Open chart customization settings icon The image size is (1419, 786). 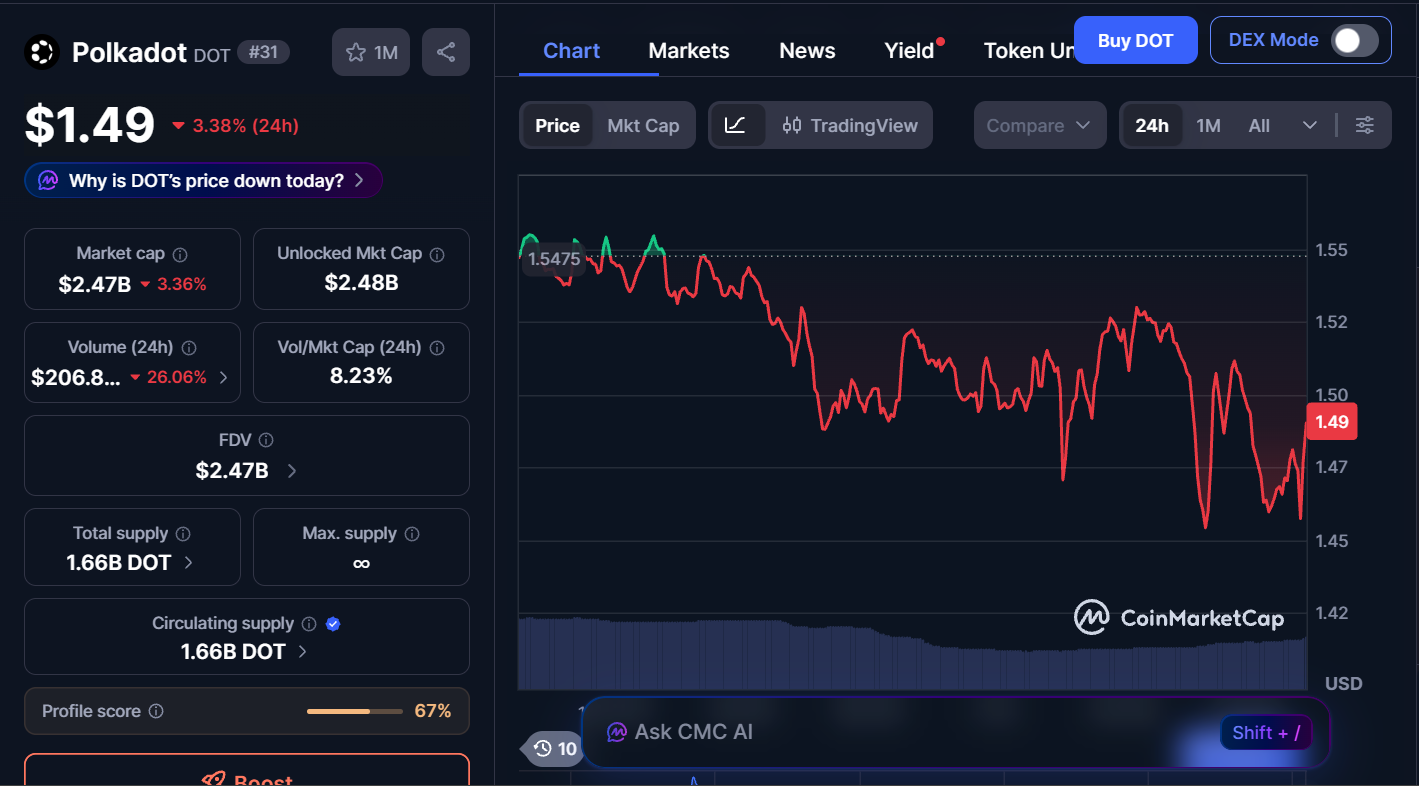[1365, 124]
